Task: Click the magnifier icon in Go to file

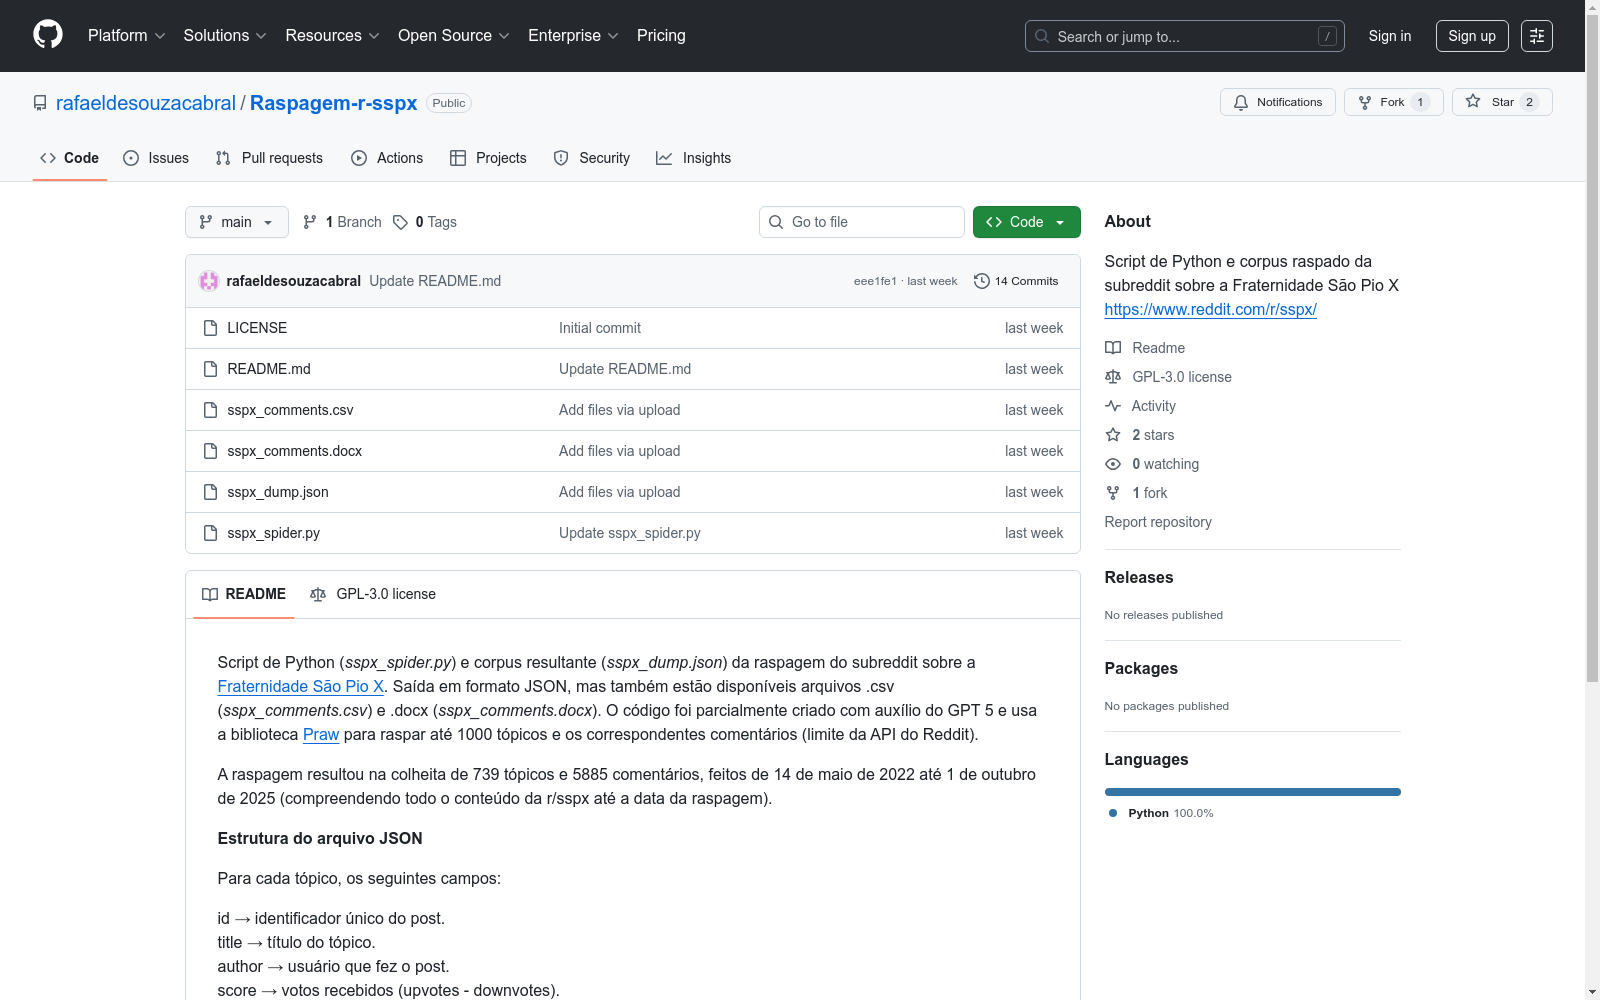Action: tap(776, 222)
